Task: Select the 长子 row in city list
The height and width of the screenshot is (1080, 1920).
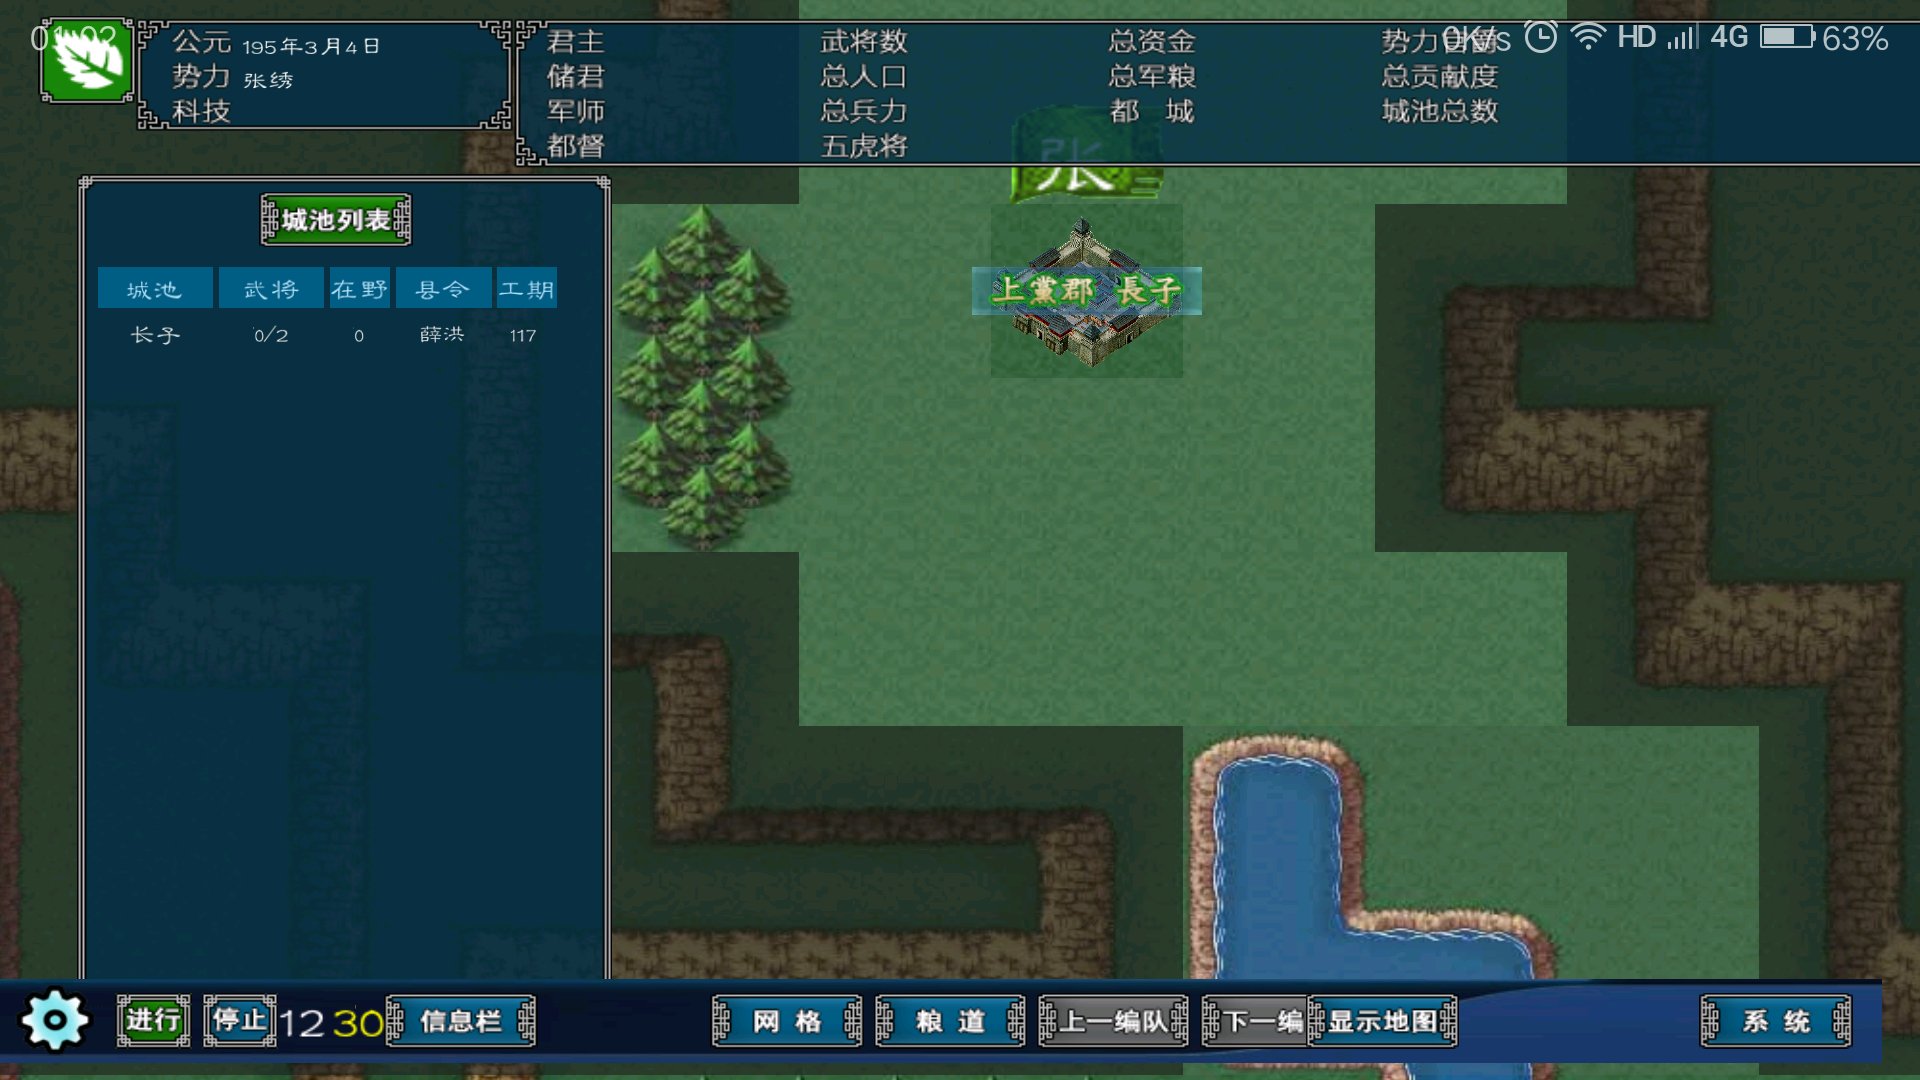Action: [x=156, y=335]
